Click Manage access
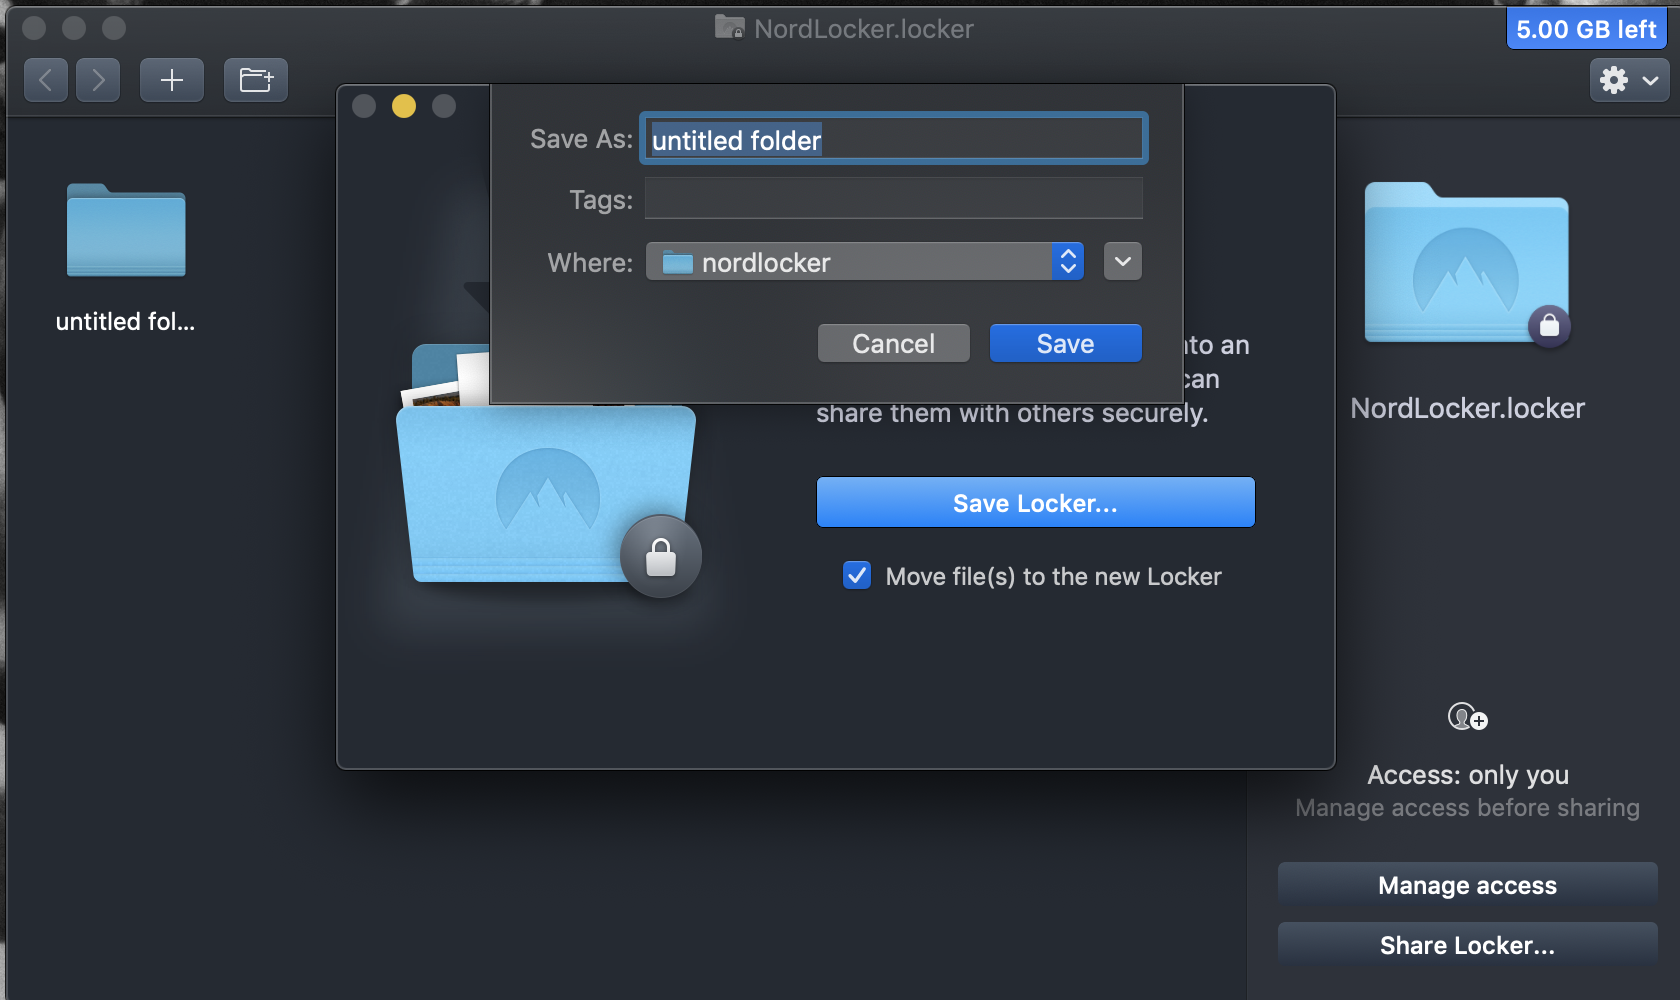Viewport: 1680px width, 1000px height. point(1466,885)
